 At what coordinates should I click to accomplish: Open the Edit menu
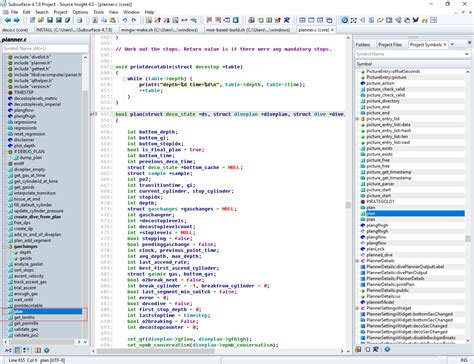(x=27, y=12)
